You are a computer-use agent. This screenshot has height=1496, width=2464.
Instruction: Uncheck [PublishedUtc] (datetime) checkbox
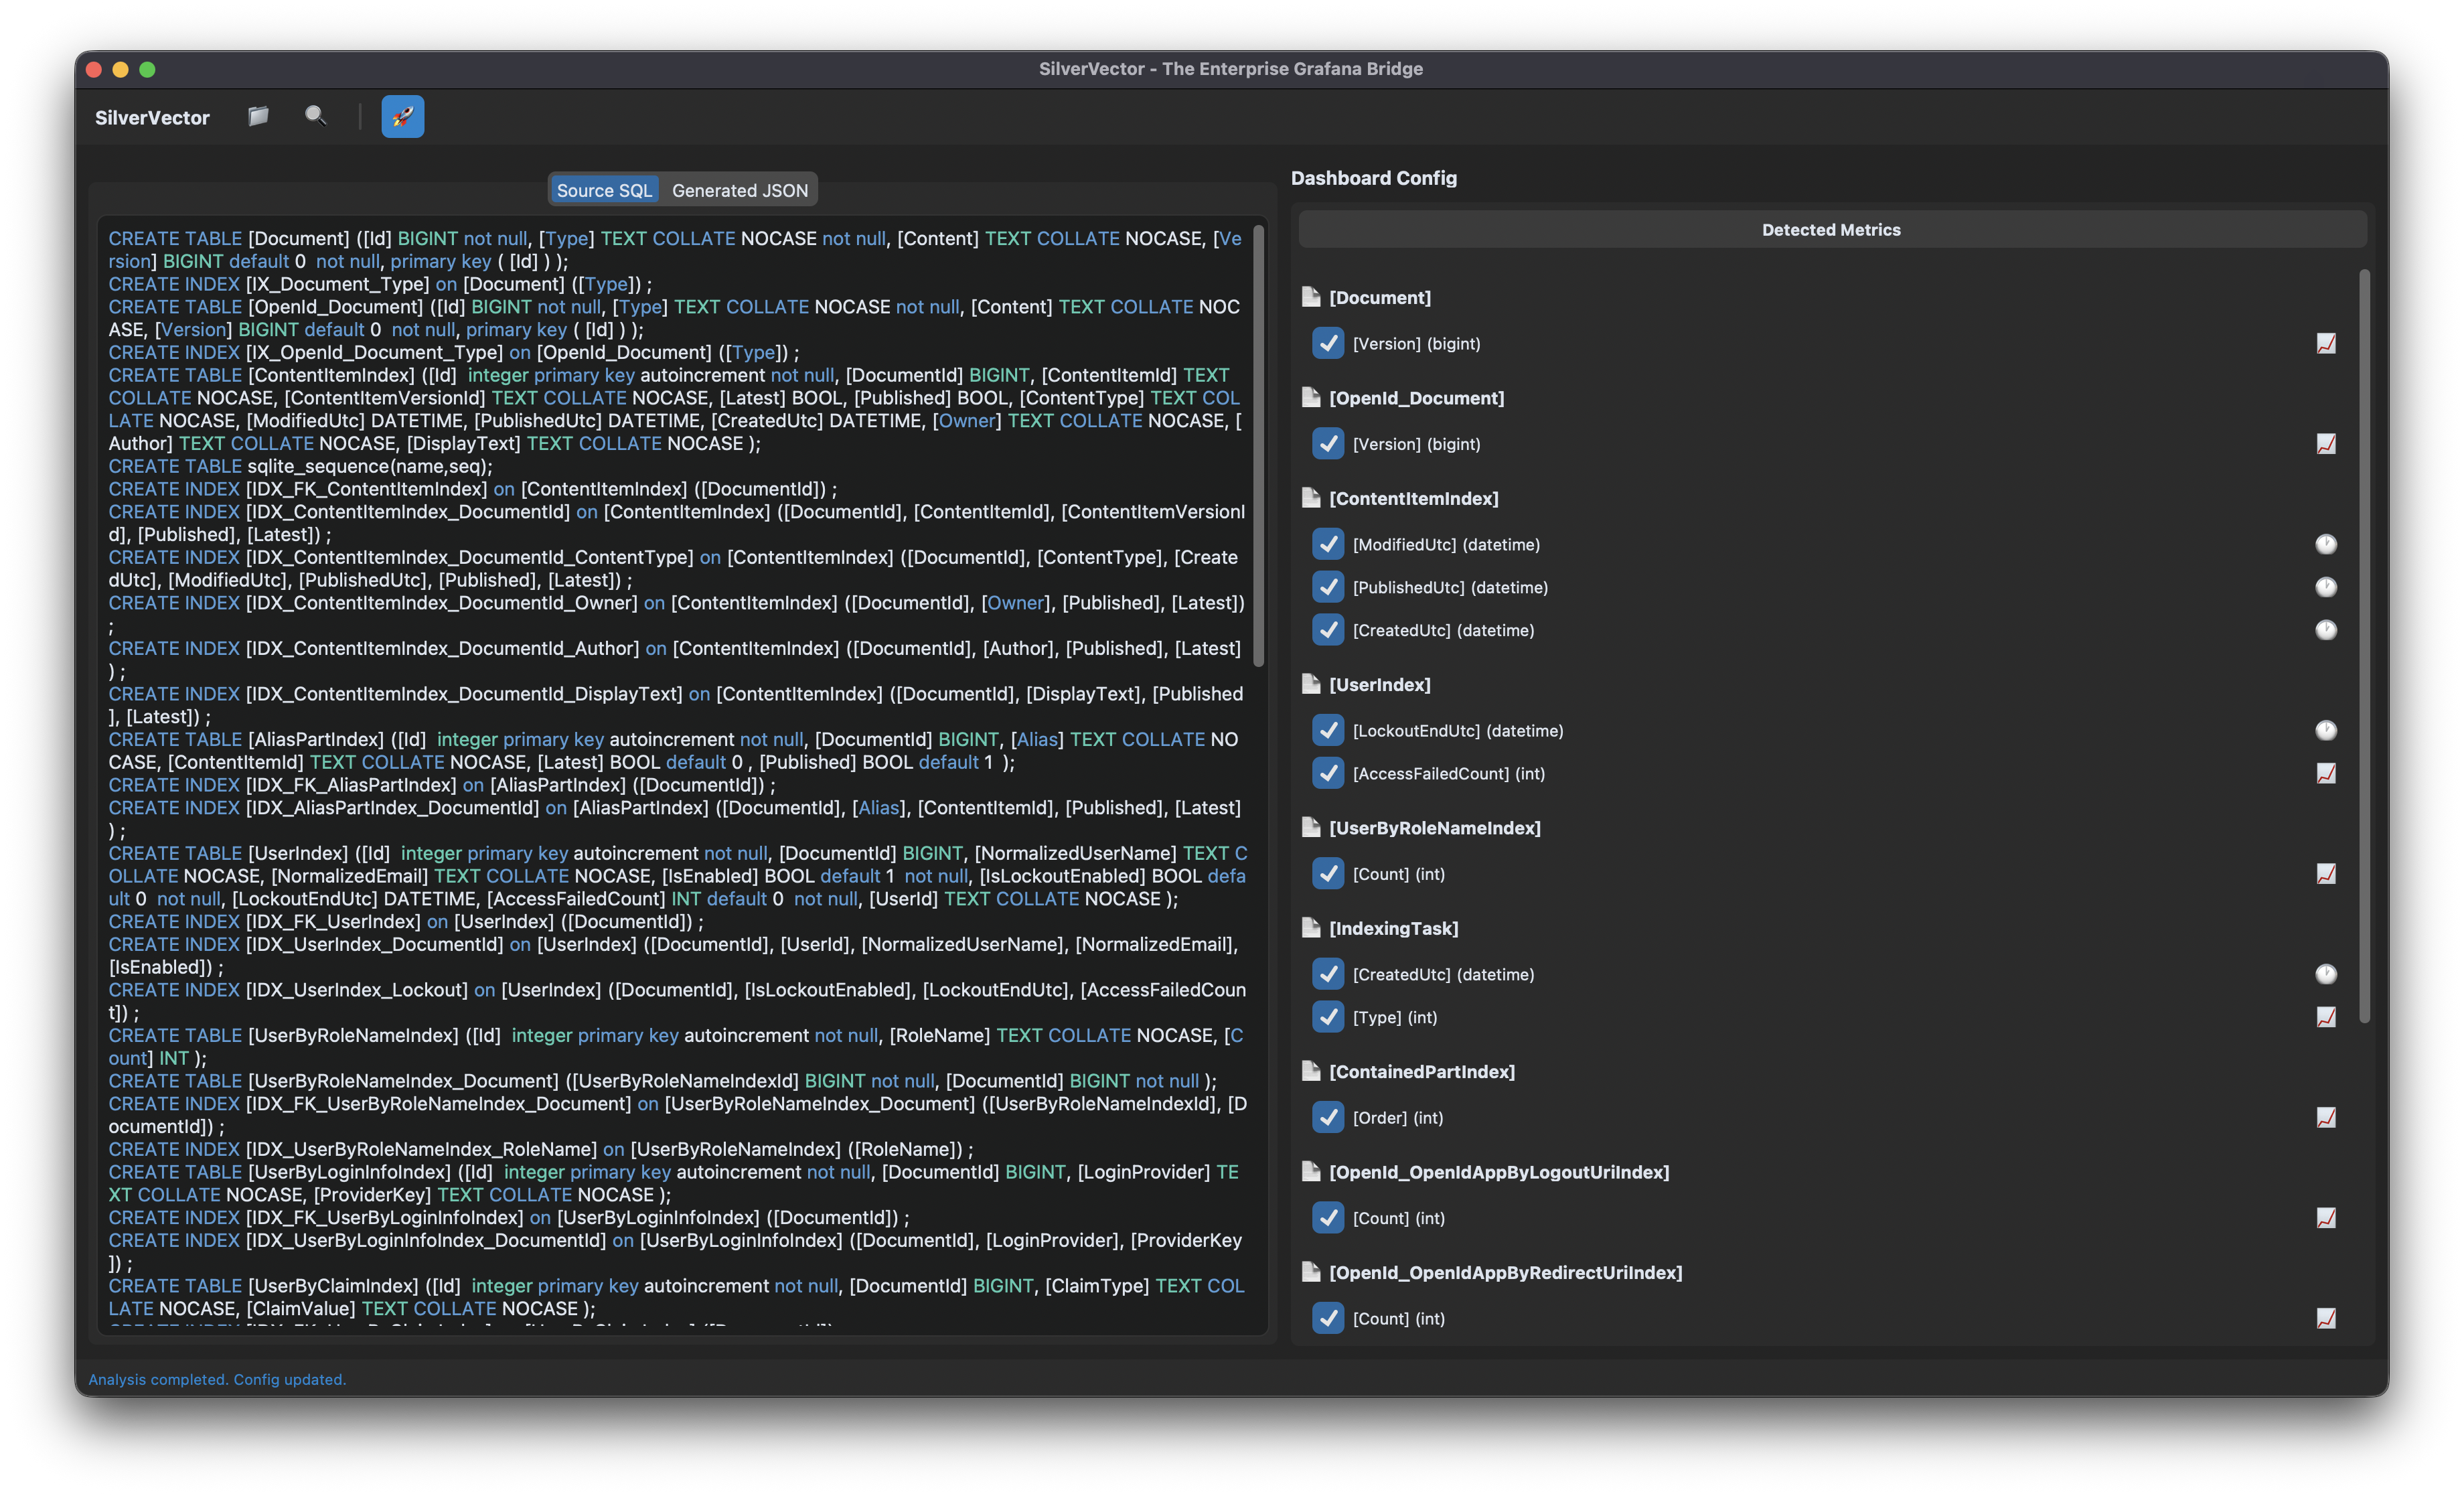coord(1328,587)
